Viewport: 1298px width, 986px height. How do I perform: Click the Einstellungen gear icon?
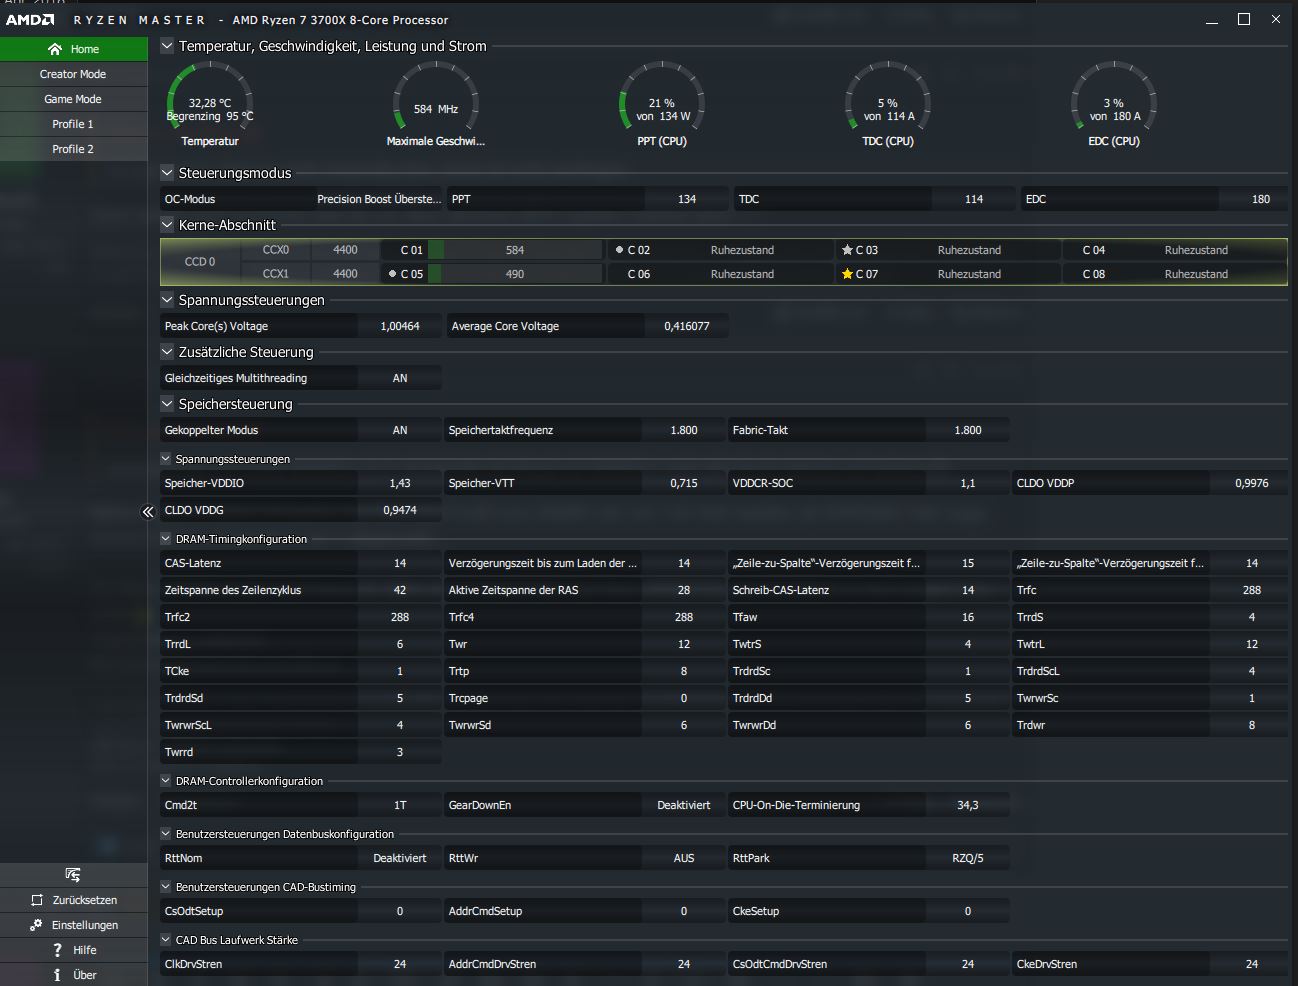36,925
